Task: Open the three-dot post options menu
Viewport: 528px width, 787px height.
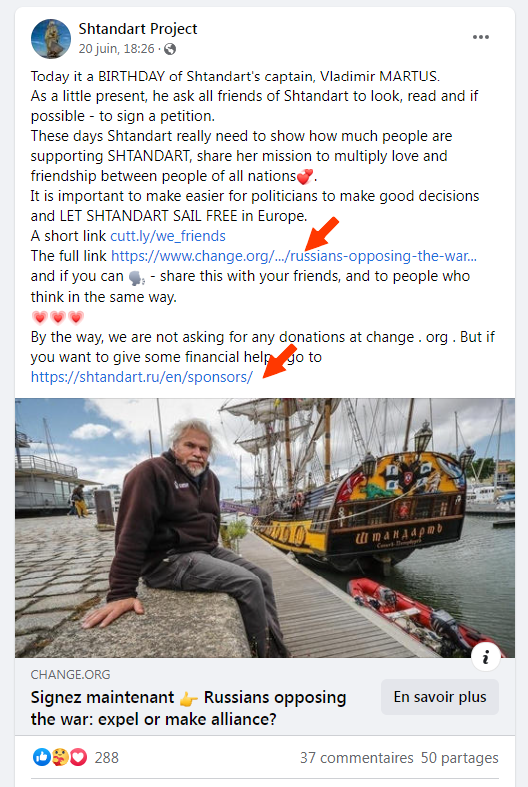Action: click(480, 37)
